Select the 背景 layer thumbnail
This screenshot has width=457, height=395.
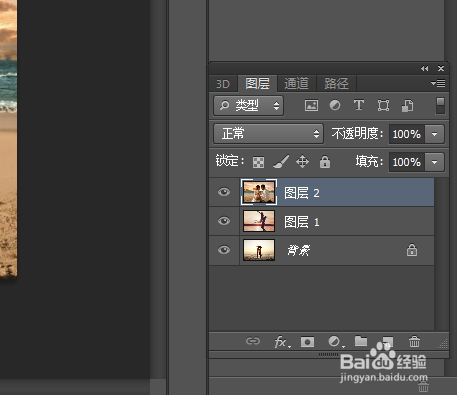coord(259,250)
